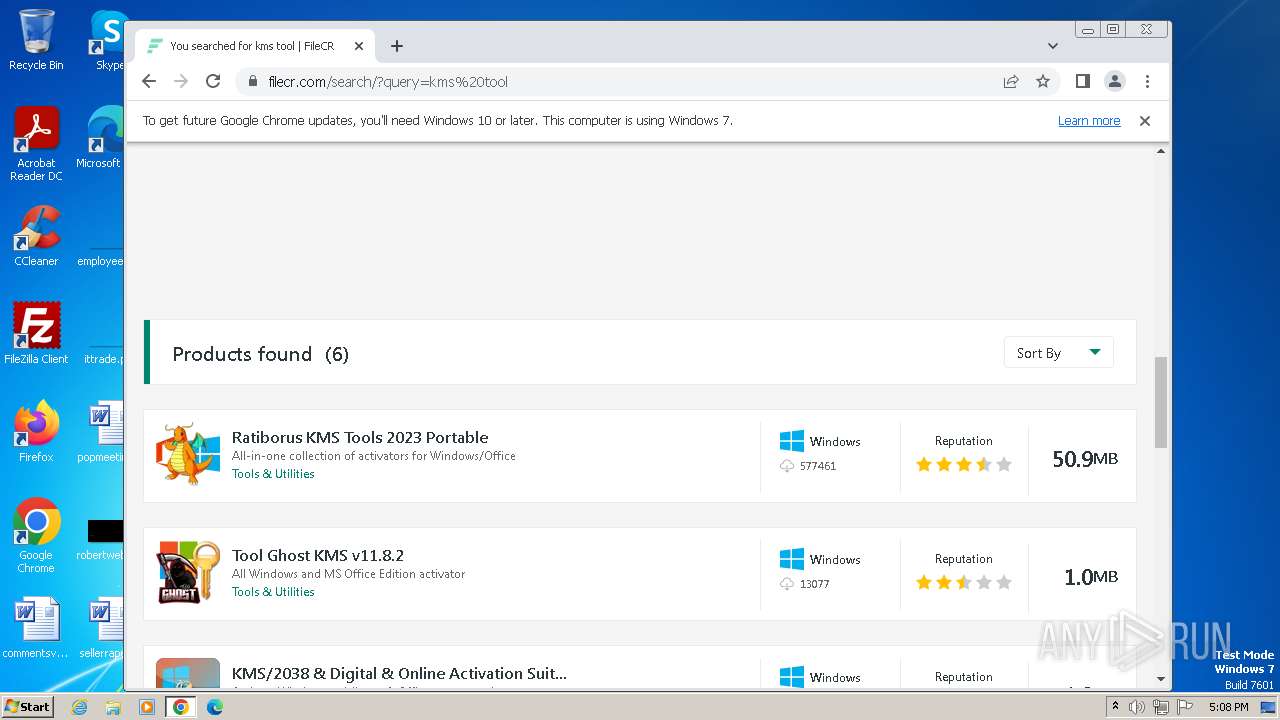
Task: Open the Chrome profile menu
Action: click(1114, 81)
